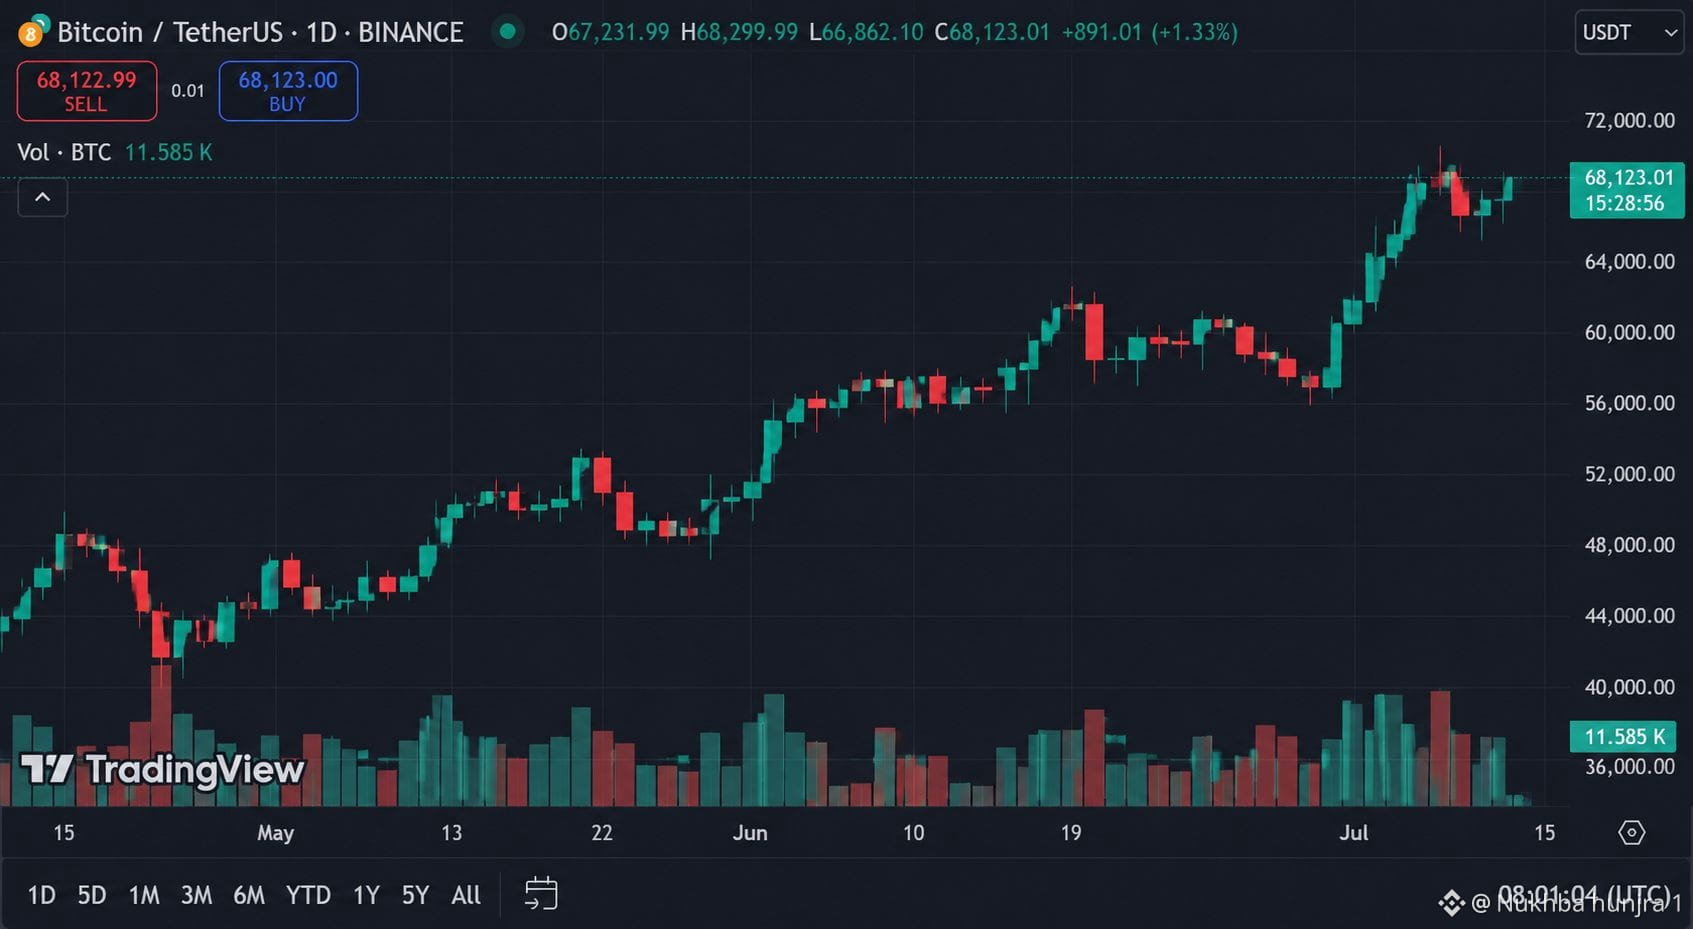Click the 11.585 K volume value in legend
Screen dimensions: 1693x929
click(x=168, y=152)
